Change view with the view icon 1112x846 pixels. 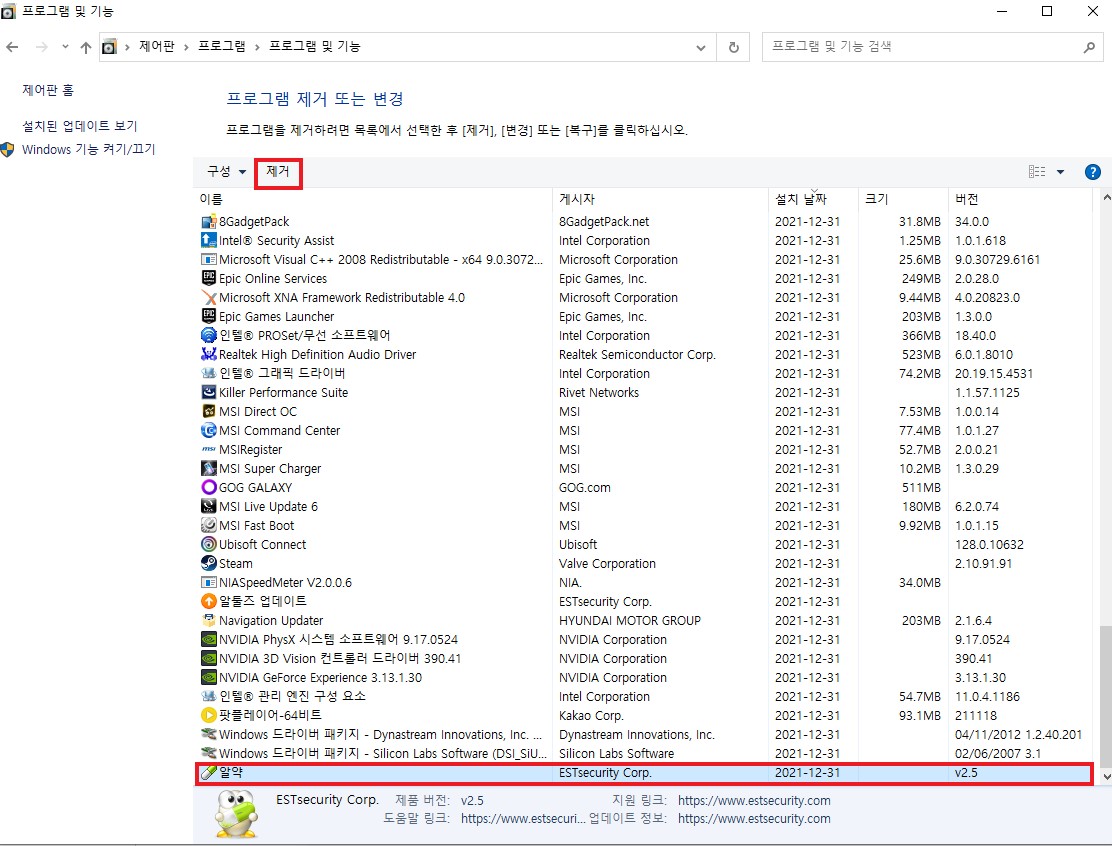click(x=1037, y=172)
